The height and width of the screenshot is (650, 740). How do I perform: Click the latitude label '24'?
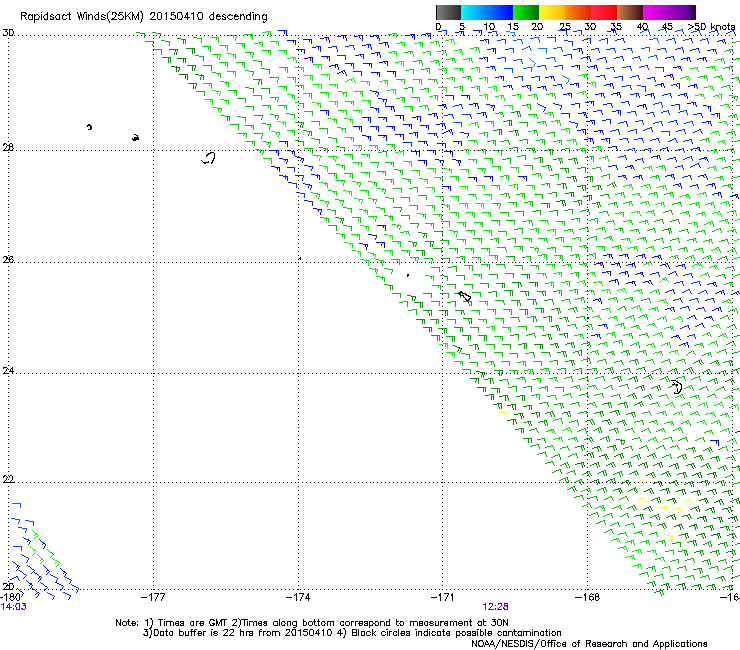(8, 371)
